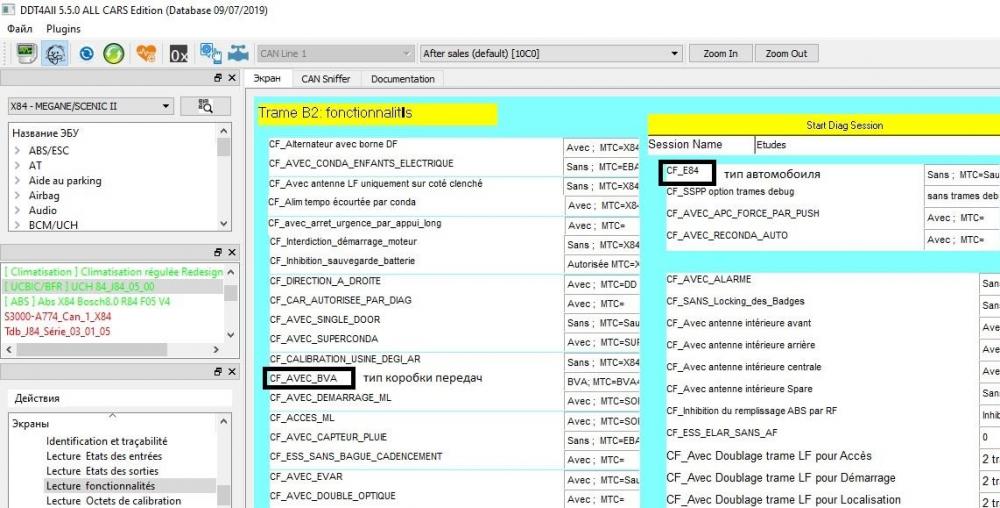
Task: Open Identification et traçabilité screen
Action: pos(107,441)
